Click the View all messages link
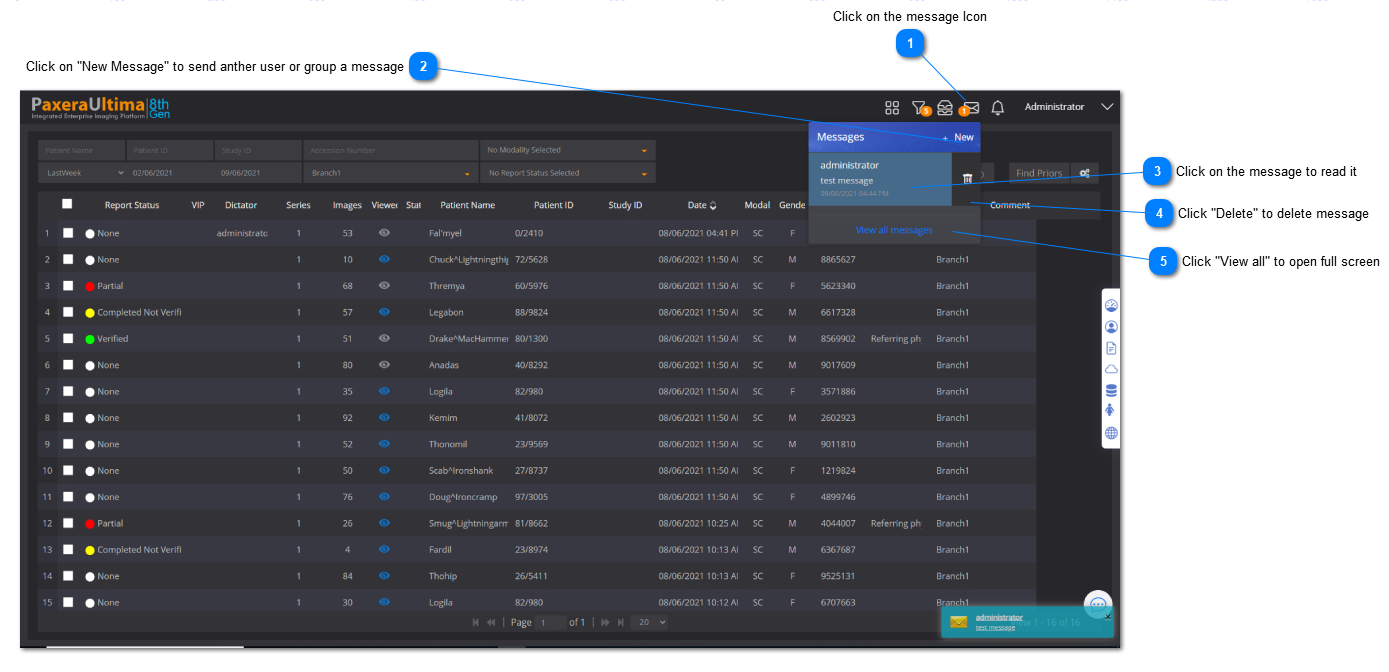Viewport: 1389px width, 672px height. [894, 230]
